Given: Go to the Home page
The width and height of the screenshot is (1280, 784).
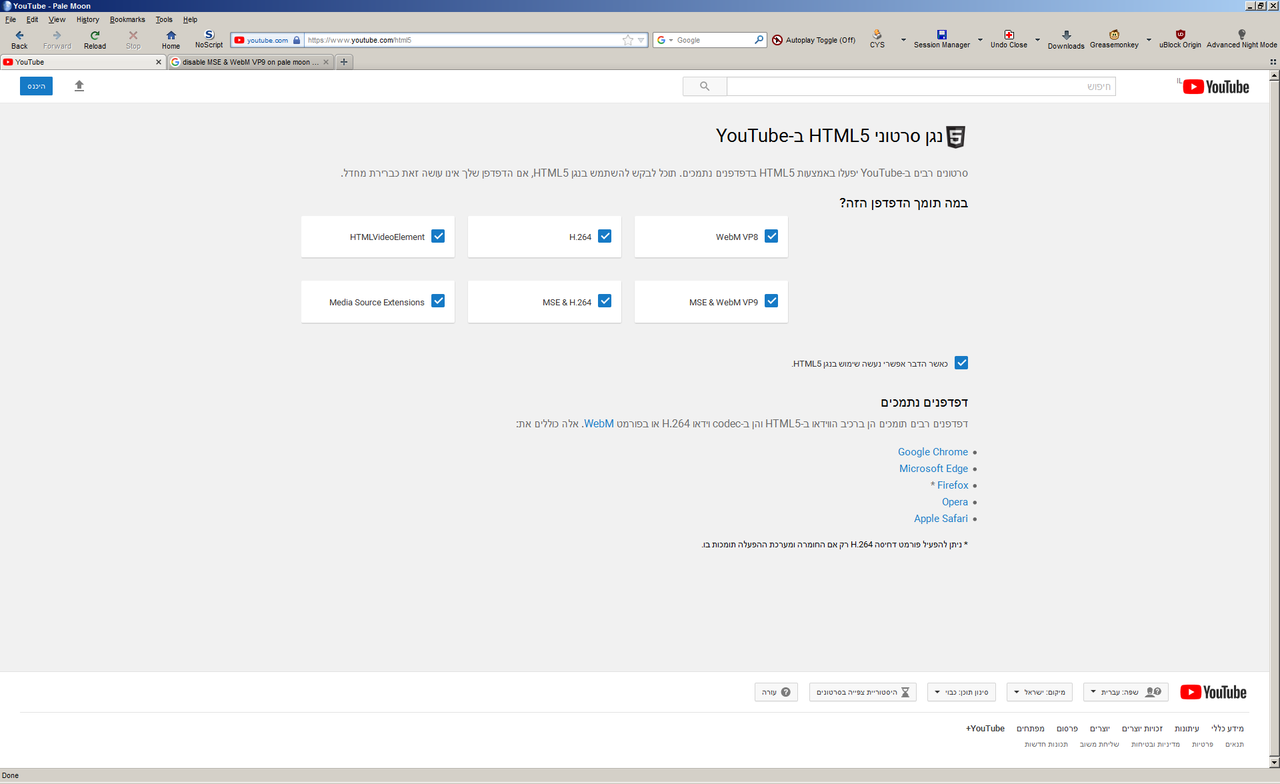Looking at the screenshot, I should click(x=171, y=39).
